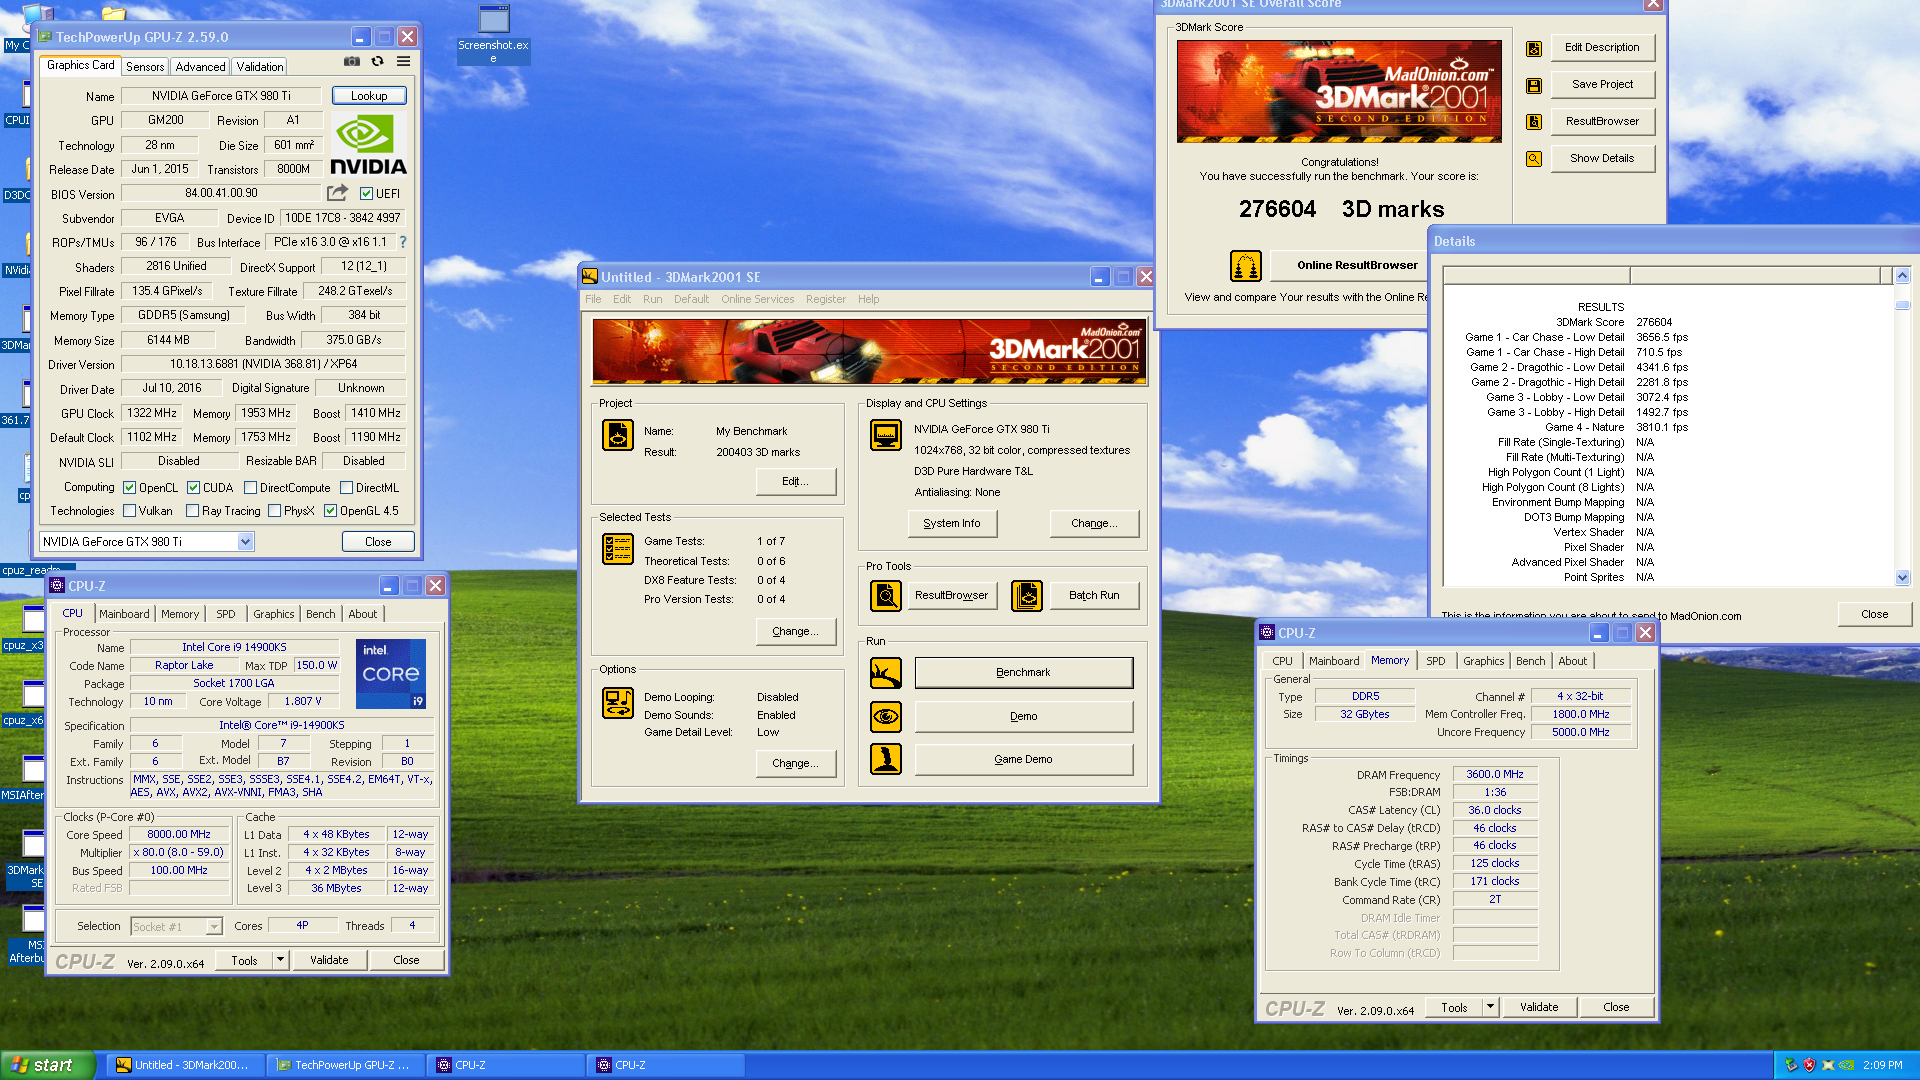This screenshot has width=1920, height=1080.
Task: Click the GPU name field in GPU-Z
Action: [221, 96]
